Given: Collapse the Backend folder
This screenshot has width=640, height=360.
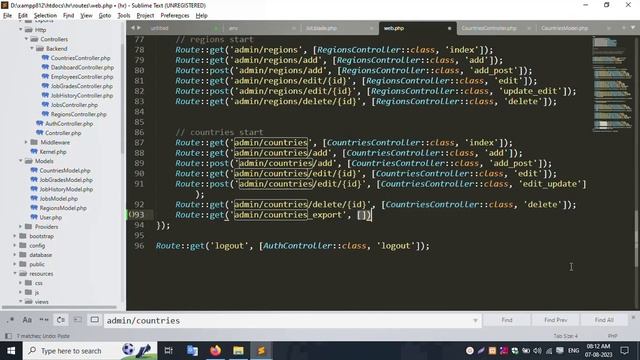Looking at the screenshot, I should [32, 49].
